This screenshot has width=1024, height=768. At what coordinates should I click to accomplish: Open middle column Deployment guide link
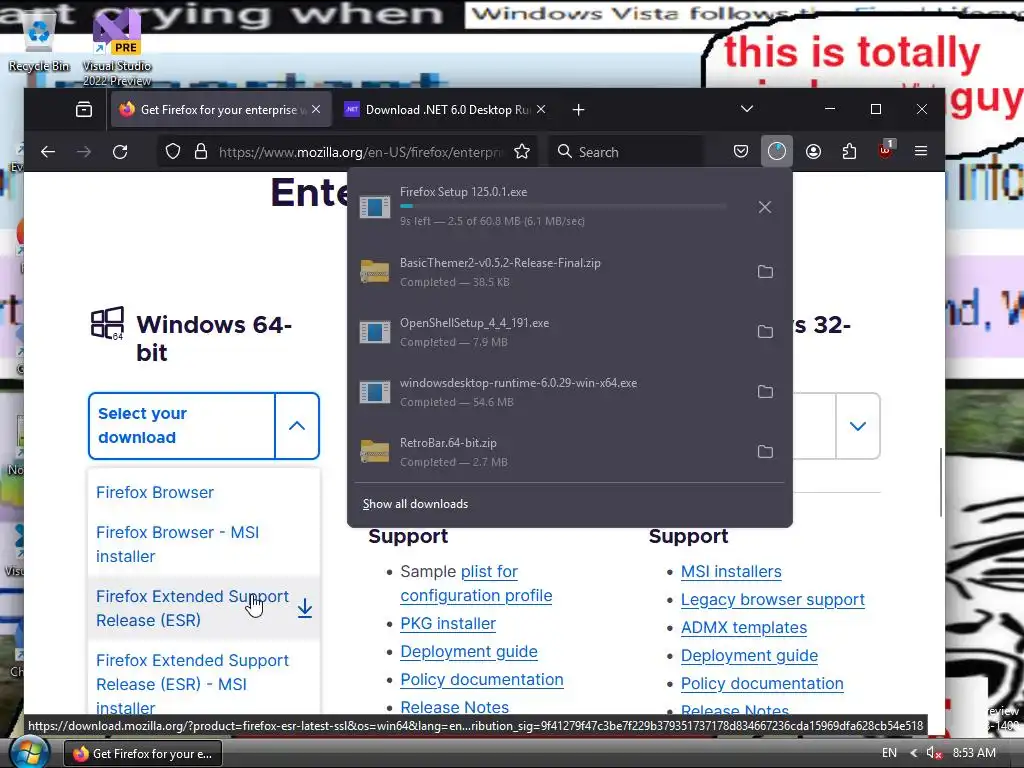pos(469,652)
